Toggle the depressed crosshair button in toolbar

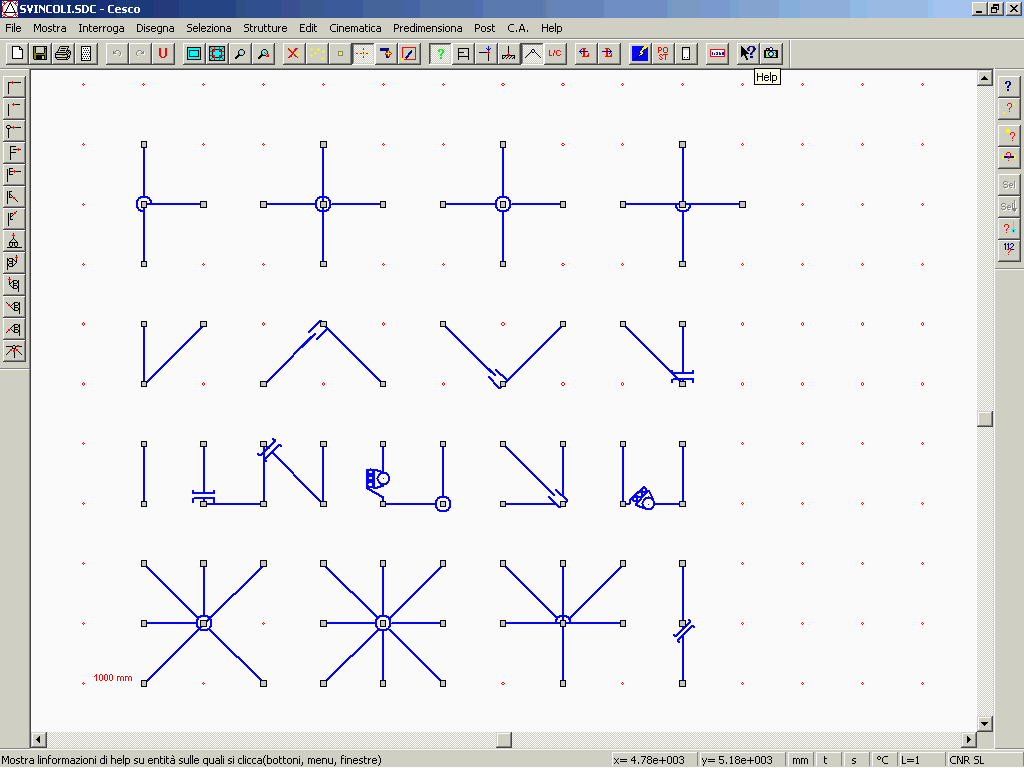[x=362, y=53]
